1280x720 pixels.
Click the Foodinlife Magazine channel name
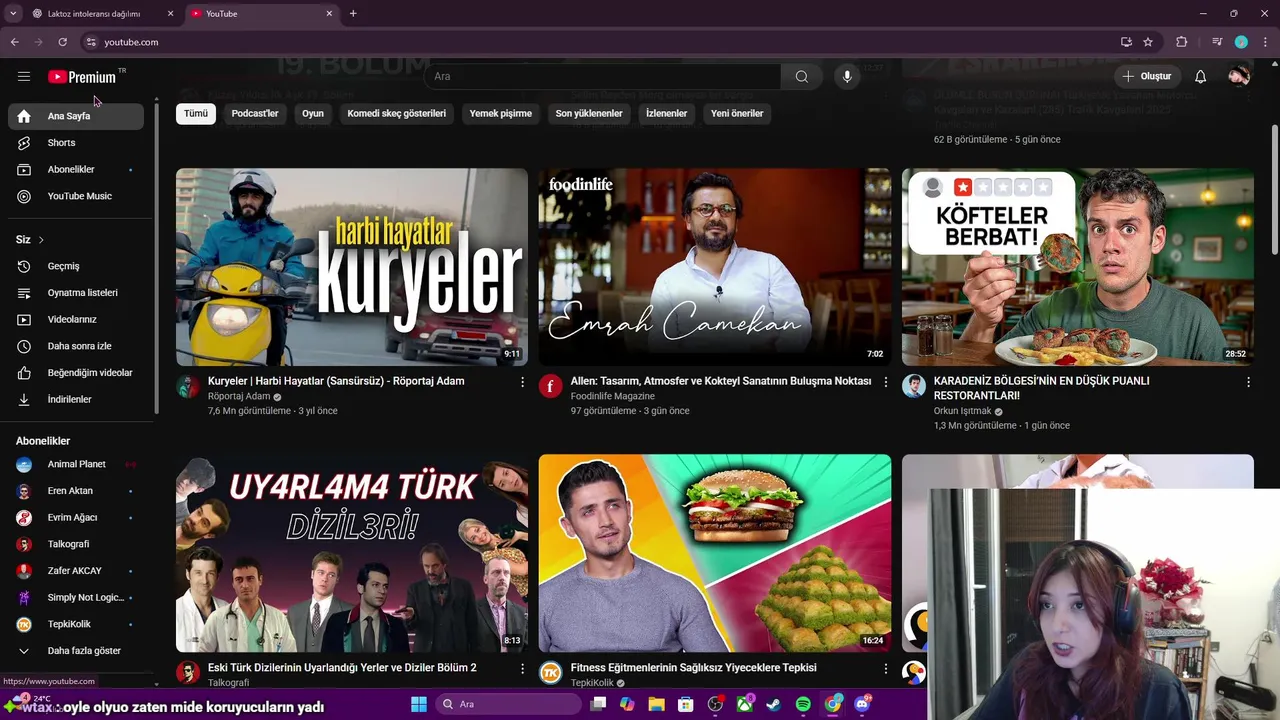(613, 396)
